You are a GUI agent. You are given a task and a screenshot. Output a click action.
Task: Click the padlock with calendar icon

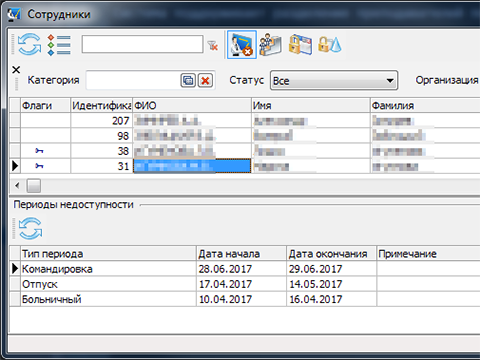pyautogui.click(x=300, y=45)
